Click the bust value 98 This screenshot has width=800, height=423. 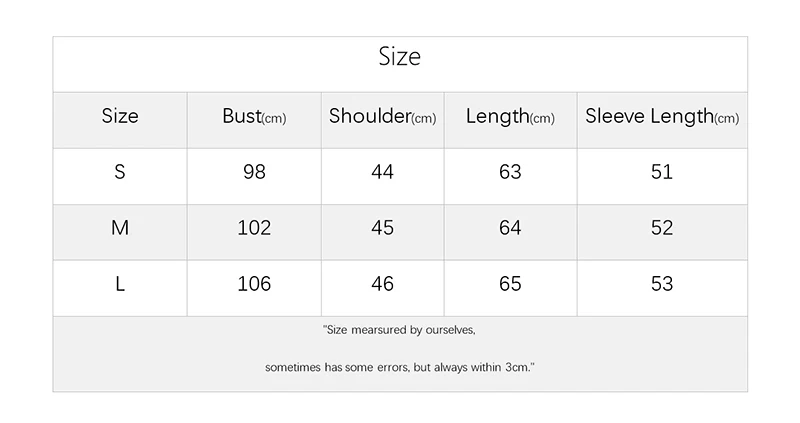[254, 172]
